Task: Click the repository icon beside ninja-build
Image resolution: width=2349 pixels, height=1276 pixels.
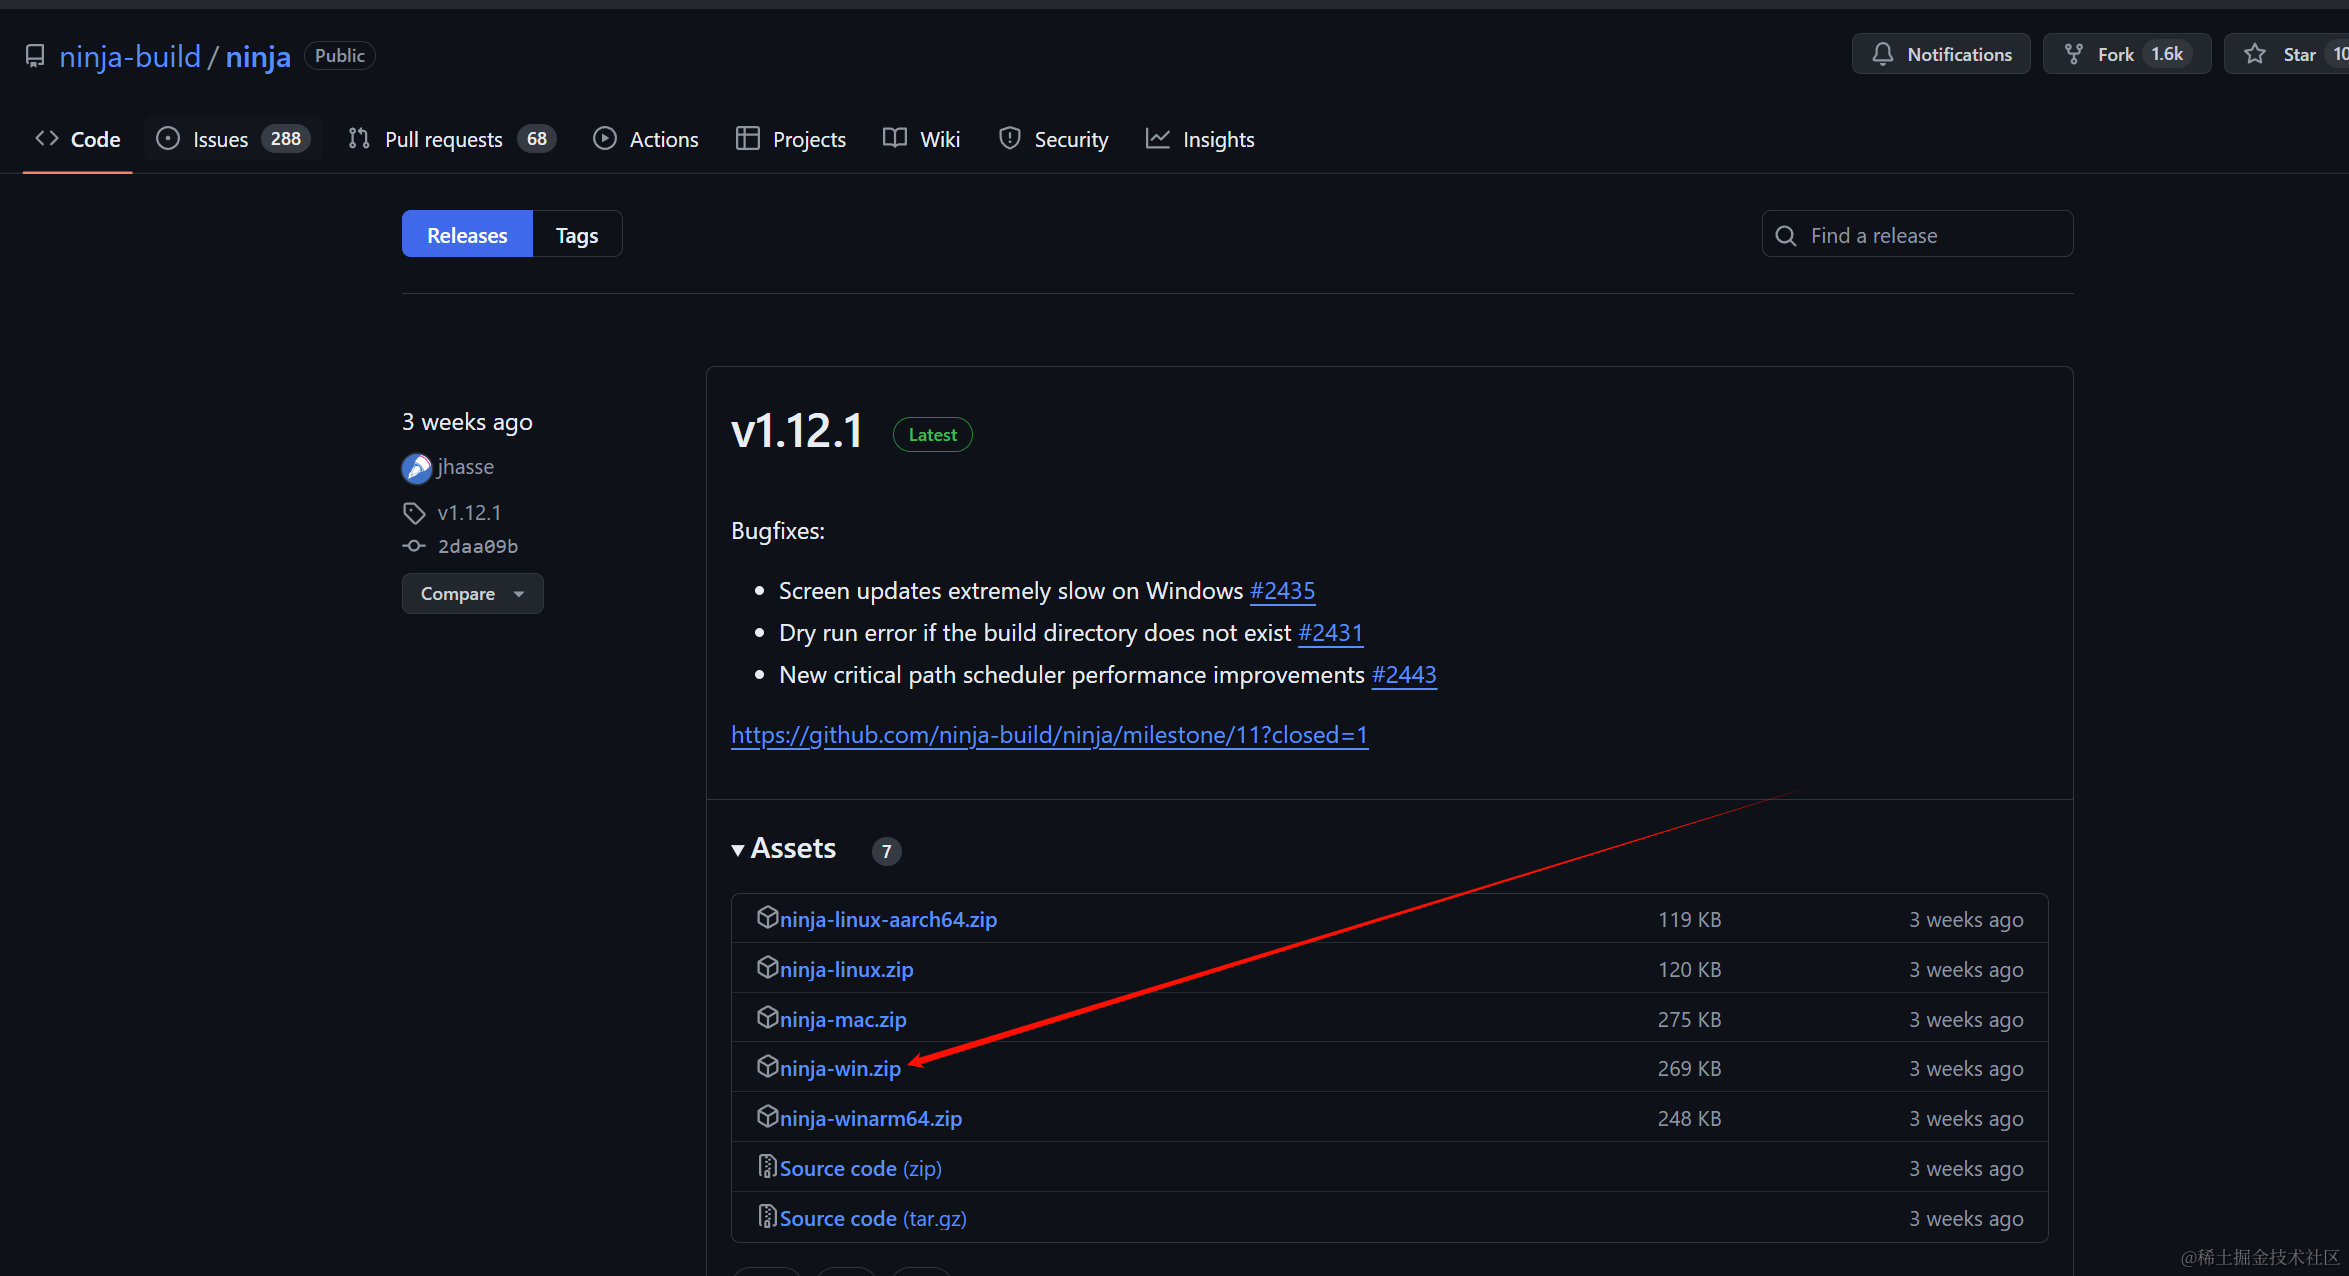Action: click(35, 56)
